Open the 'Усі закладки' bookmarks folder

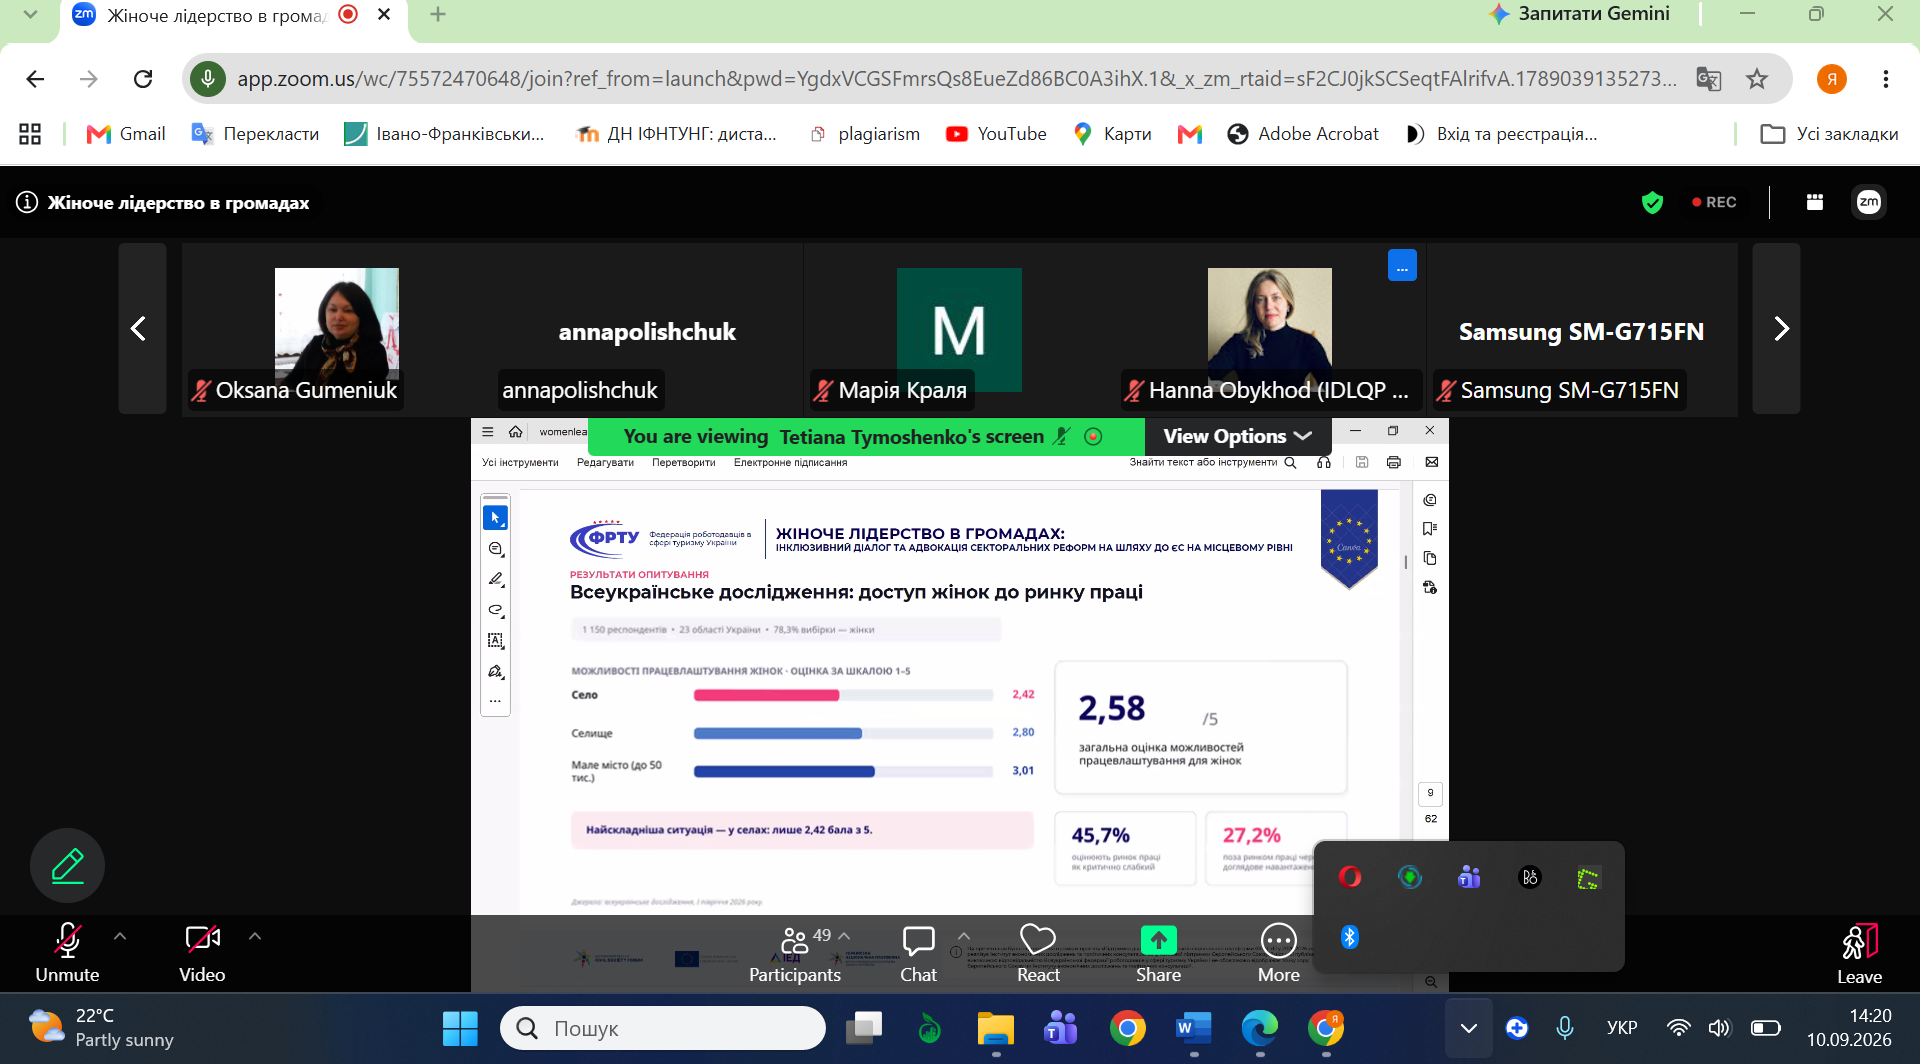coord(1829,134)
